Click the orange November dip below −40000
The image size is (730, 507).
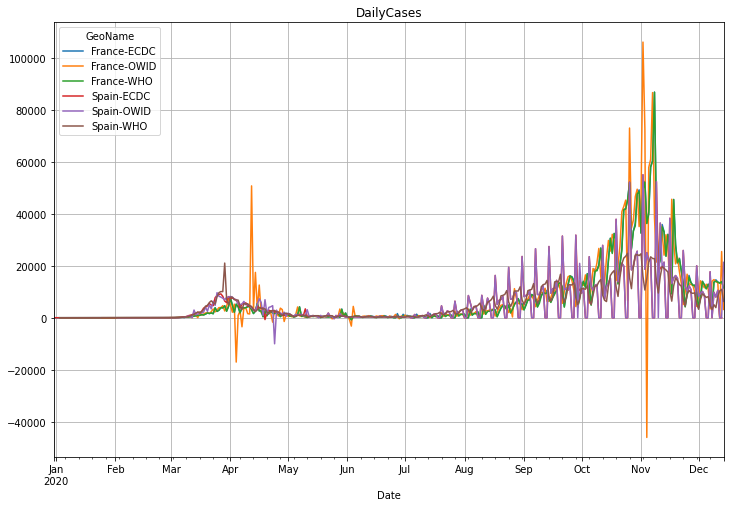click(647, 437)
